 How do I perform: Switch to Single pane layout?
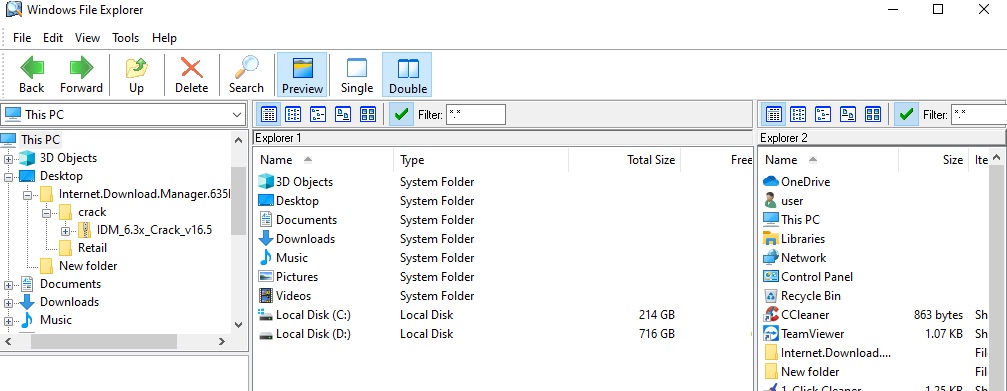[x=356, y=75]
